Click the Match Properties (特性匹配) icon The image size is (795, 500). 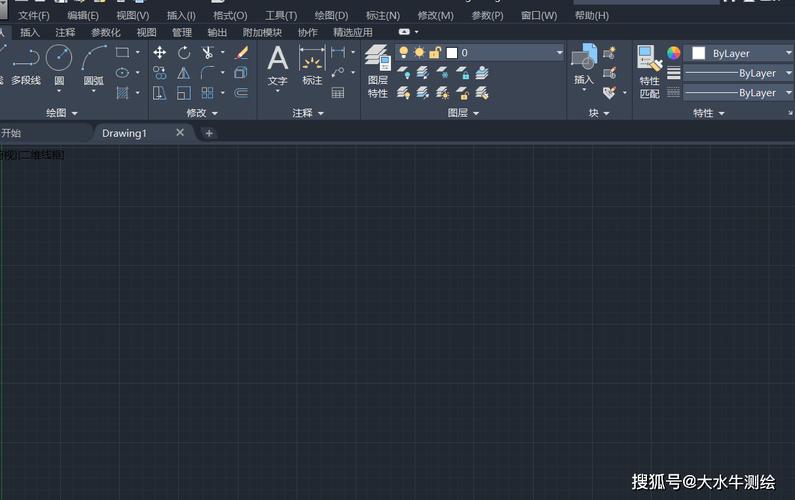coord(649,70)
